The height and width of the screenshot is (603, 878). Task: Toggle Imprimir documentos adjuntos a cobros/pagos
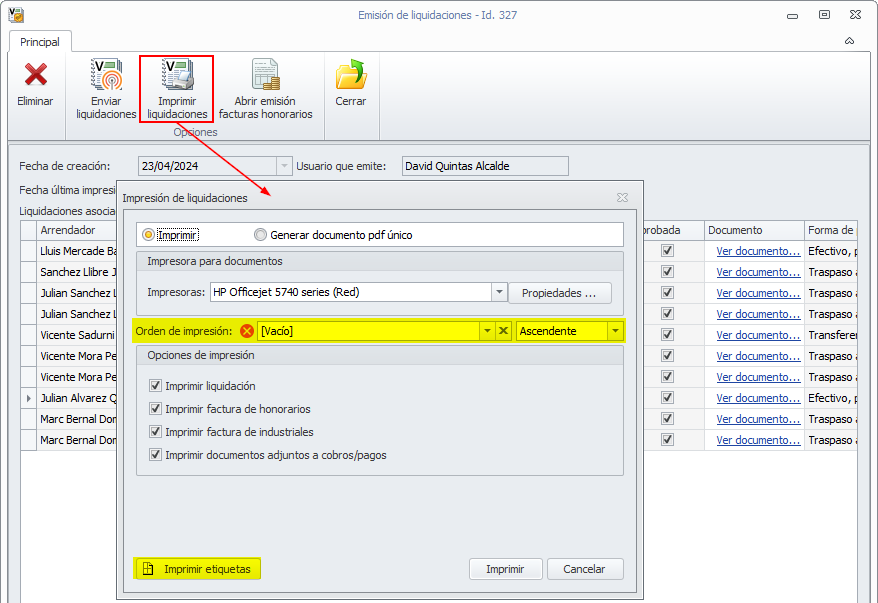(155, 455)
